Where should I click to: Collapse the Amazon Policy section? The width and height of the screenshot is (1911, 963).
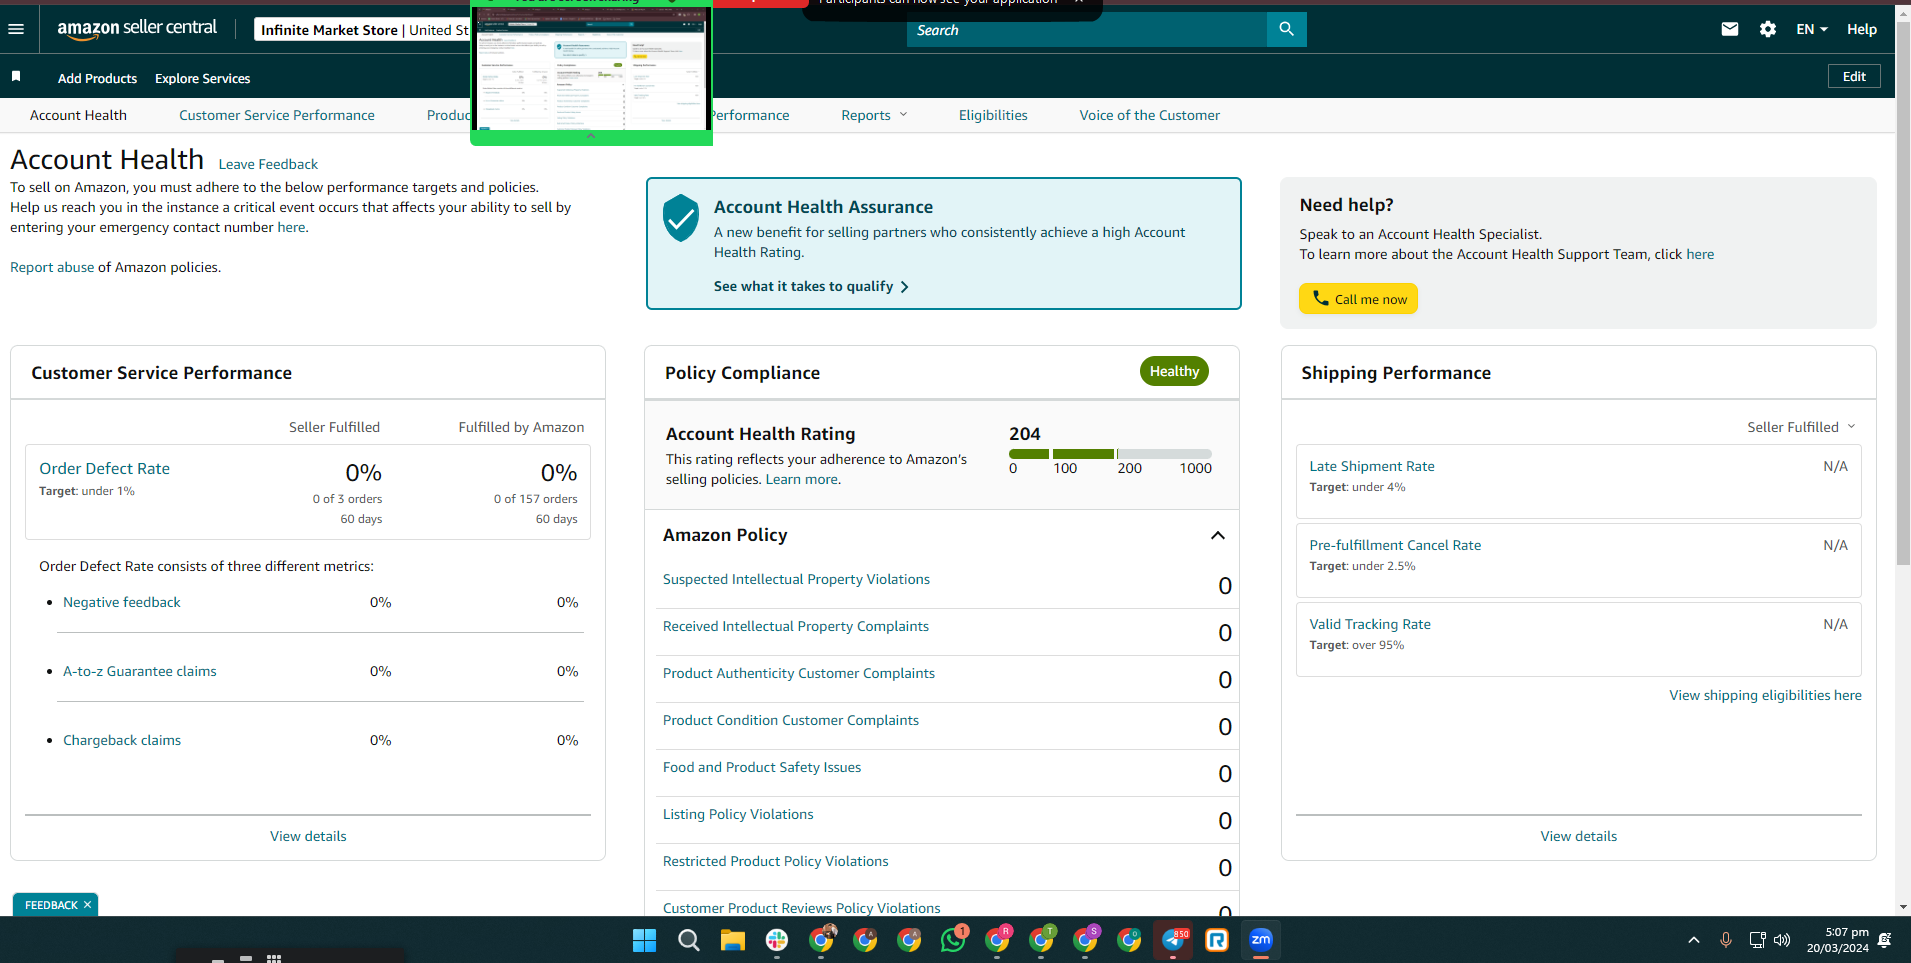pyautogui.click(x=1217, y=536)
